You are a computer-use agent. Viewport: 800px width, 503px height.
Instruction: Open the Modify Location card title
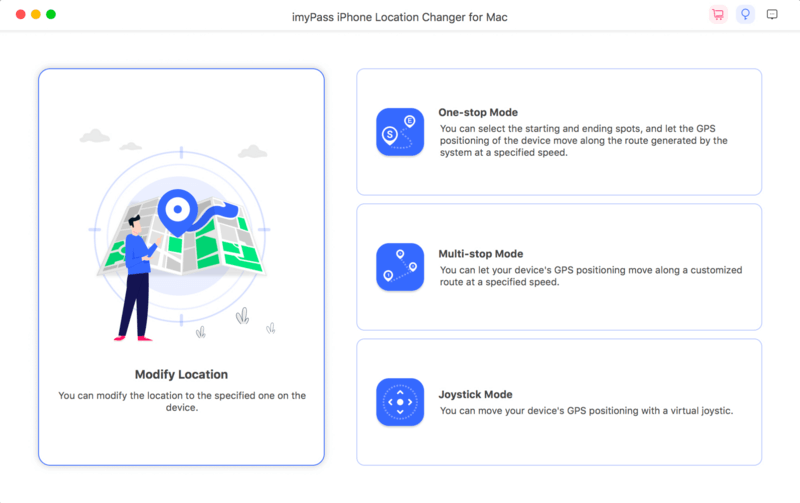click(181, 374)
